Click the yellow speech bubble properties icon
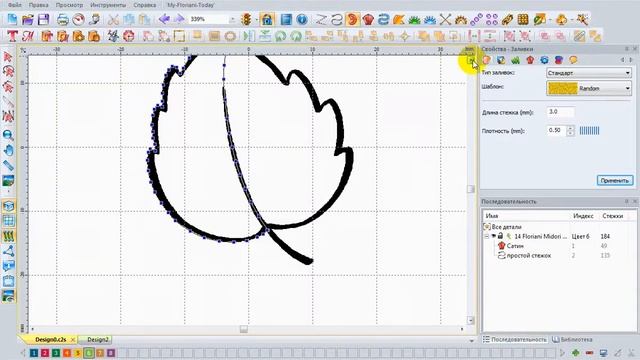This screenshot has height=360, width=640. [x=573, y=60]
